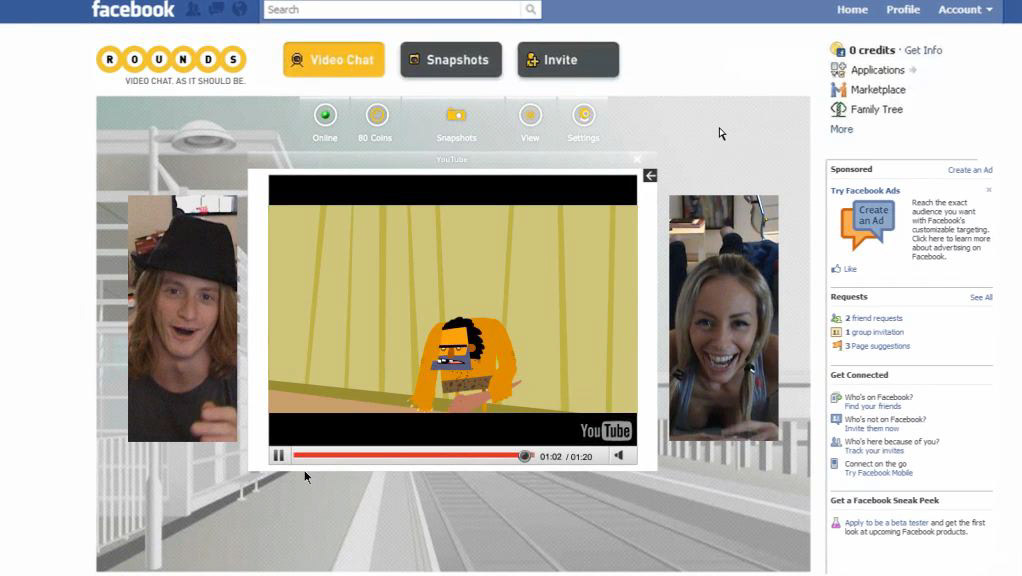Click Apply to be a beta tester
This screenshot has width=1022, height=576.
(886, 523)
